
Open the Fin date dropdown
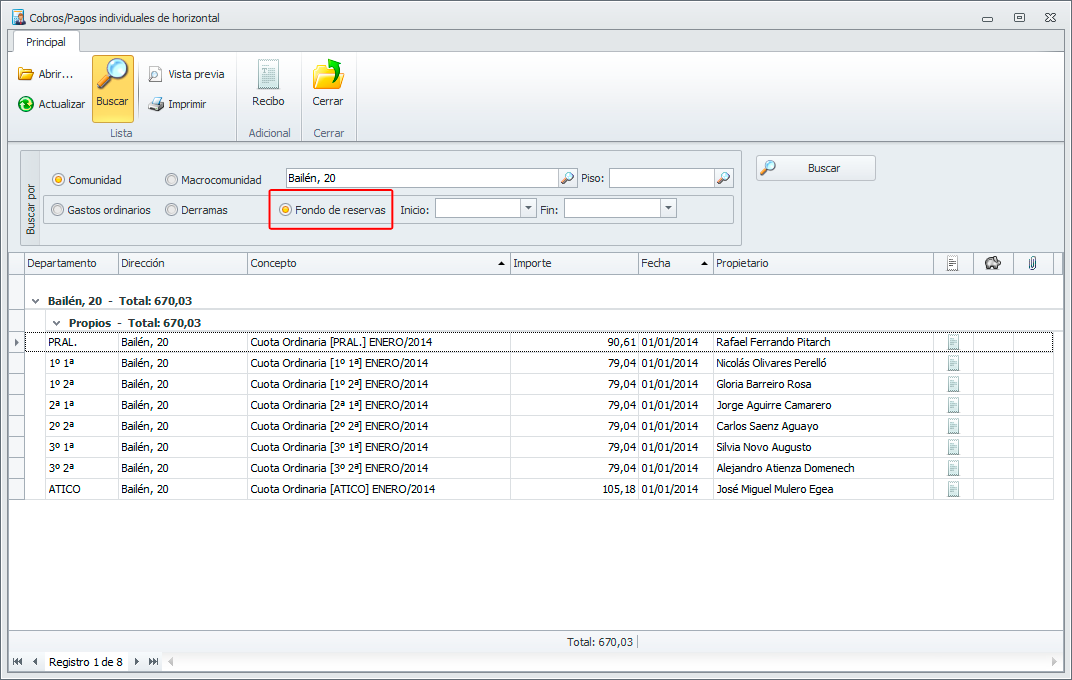point(668,208)
